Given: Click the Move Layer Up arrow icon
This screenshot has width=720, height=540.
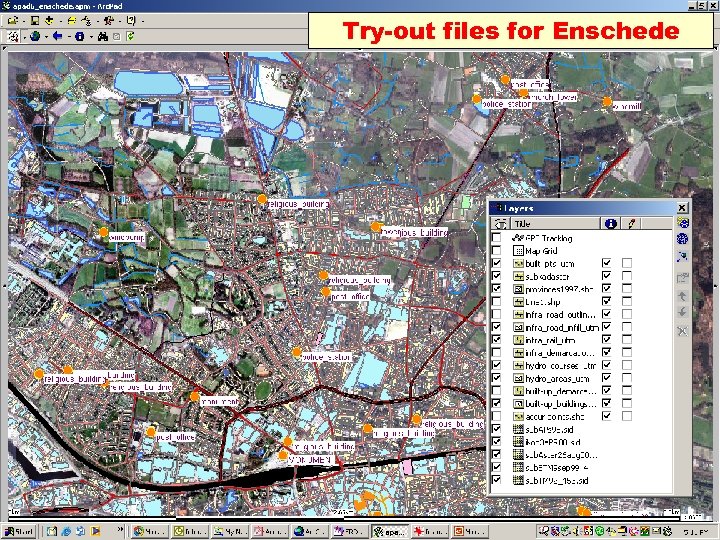Looking at the screenshot, I should pos(683,296).
